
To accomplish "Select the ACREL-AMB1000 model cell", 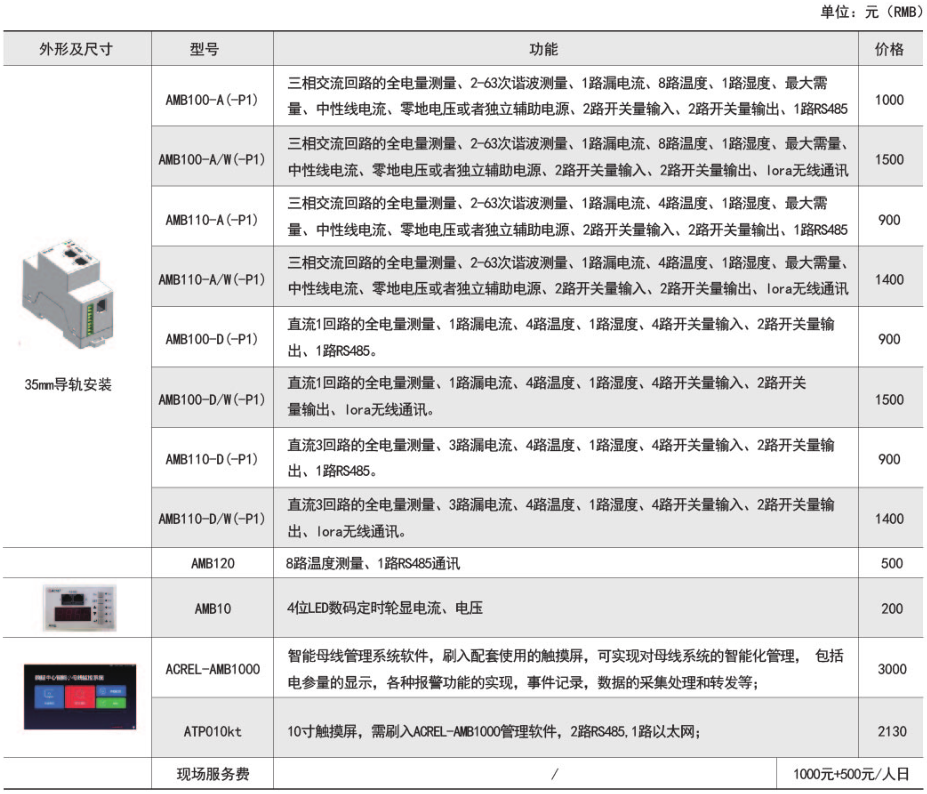I will [212, 668].
